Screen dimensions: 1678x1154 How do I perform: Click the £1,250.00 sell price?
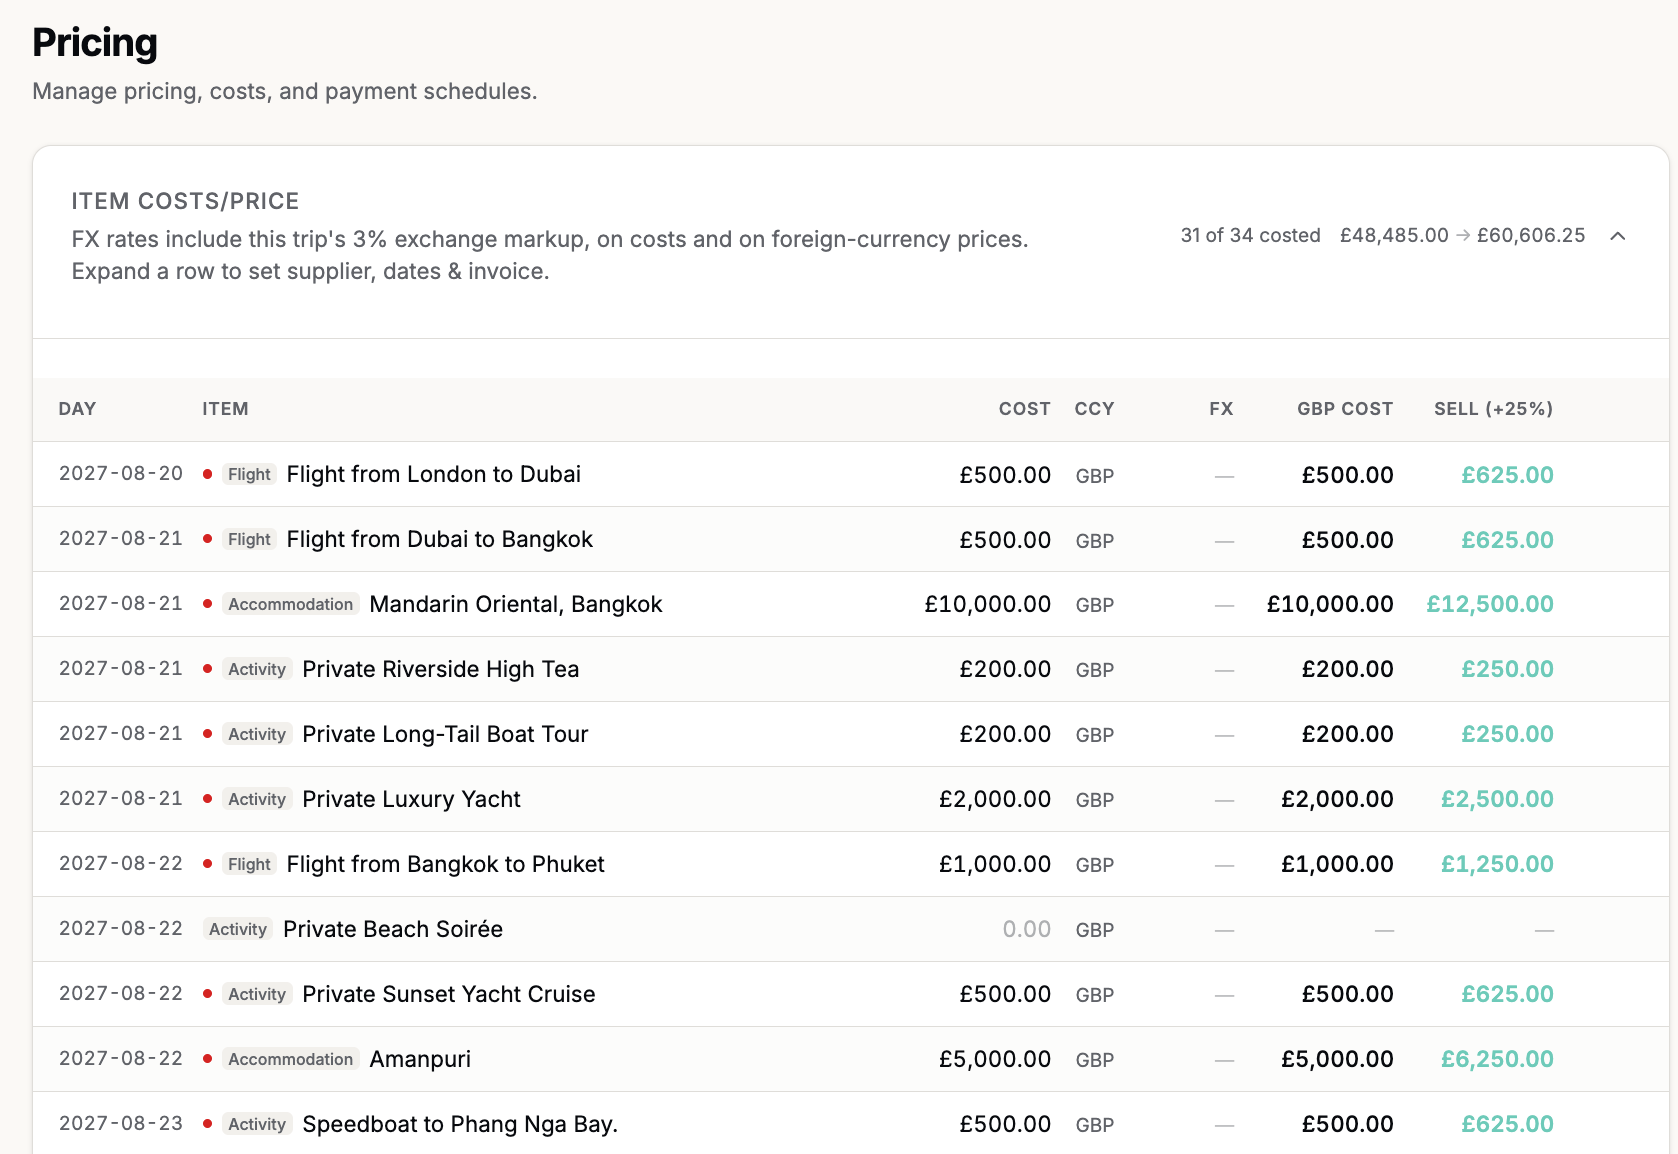1497,864
